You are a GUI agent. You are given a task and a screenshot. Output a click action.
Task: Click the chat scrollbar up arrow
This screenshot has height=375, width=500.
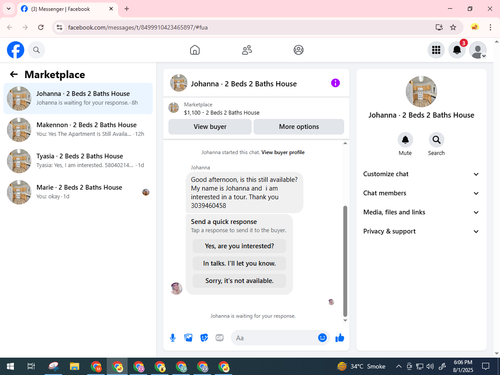[345, 143]
